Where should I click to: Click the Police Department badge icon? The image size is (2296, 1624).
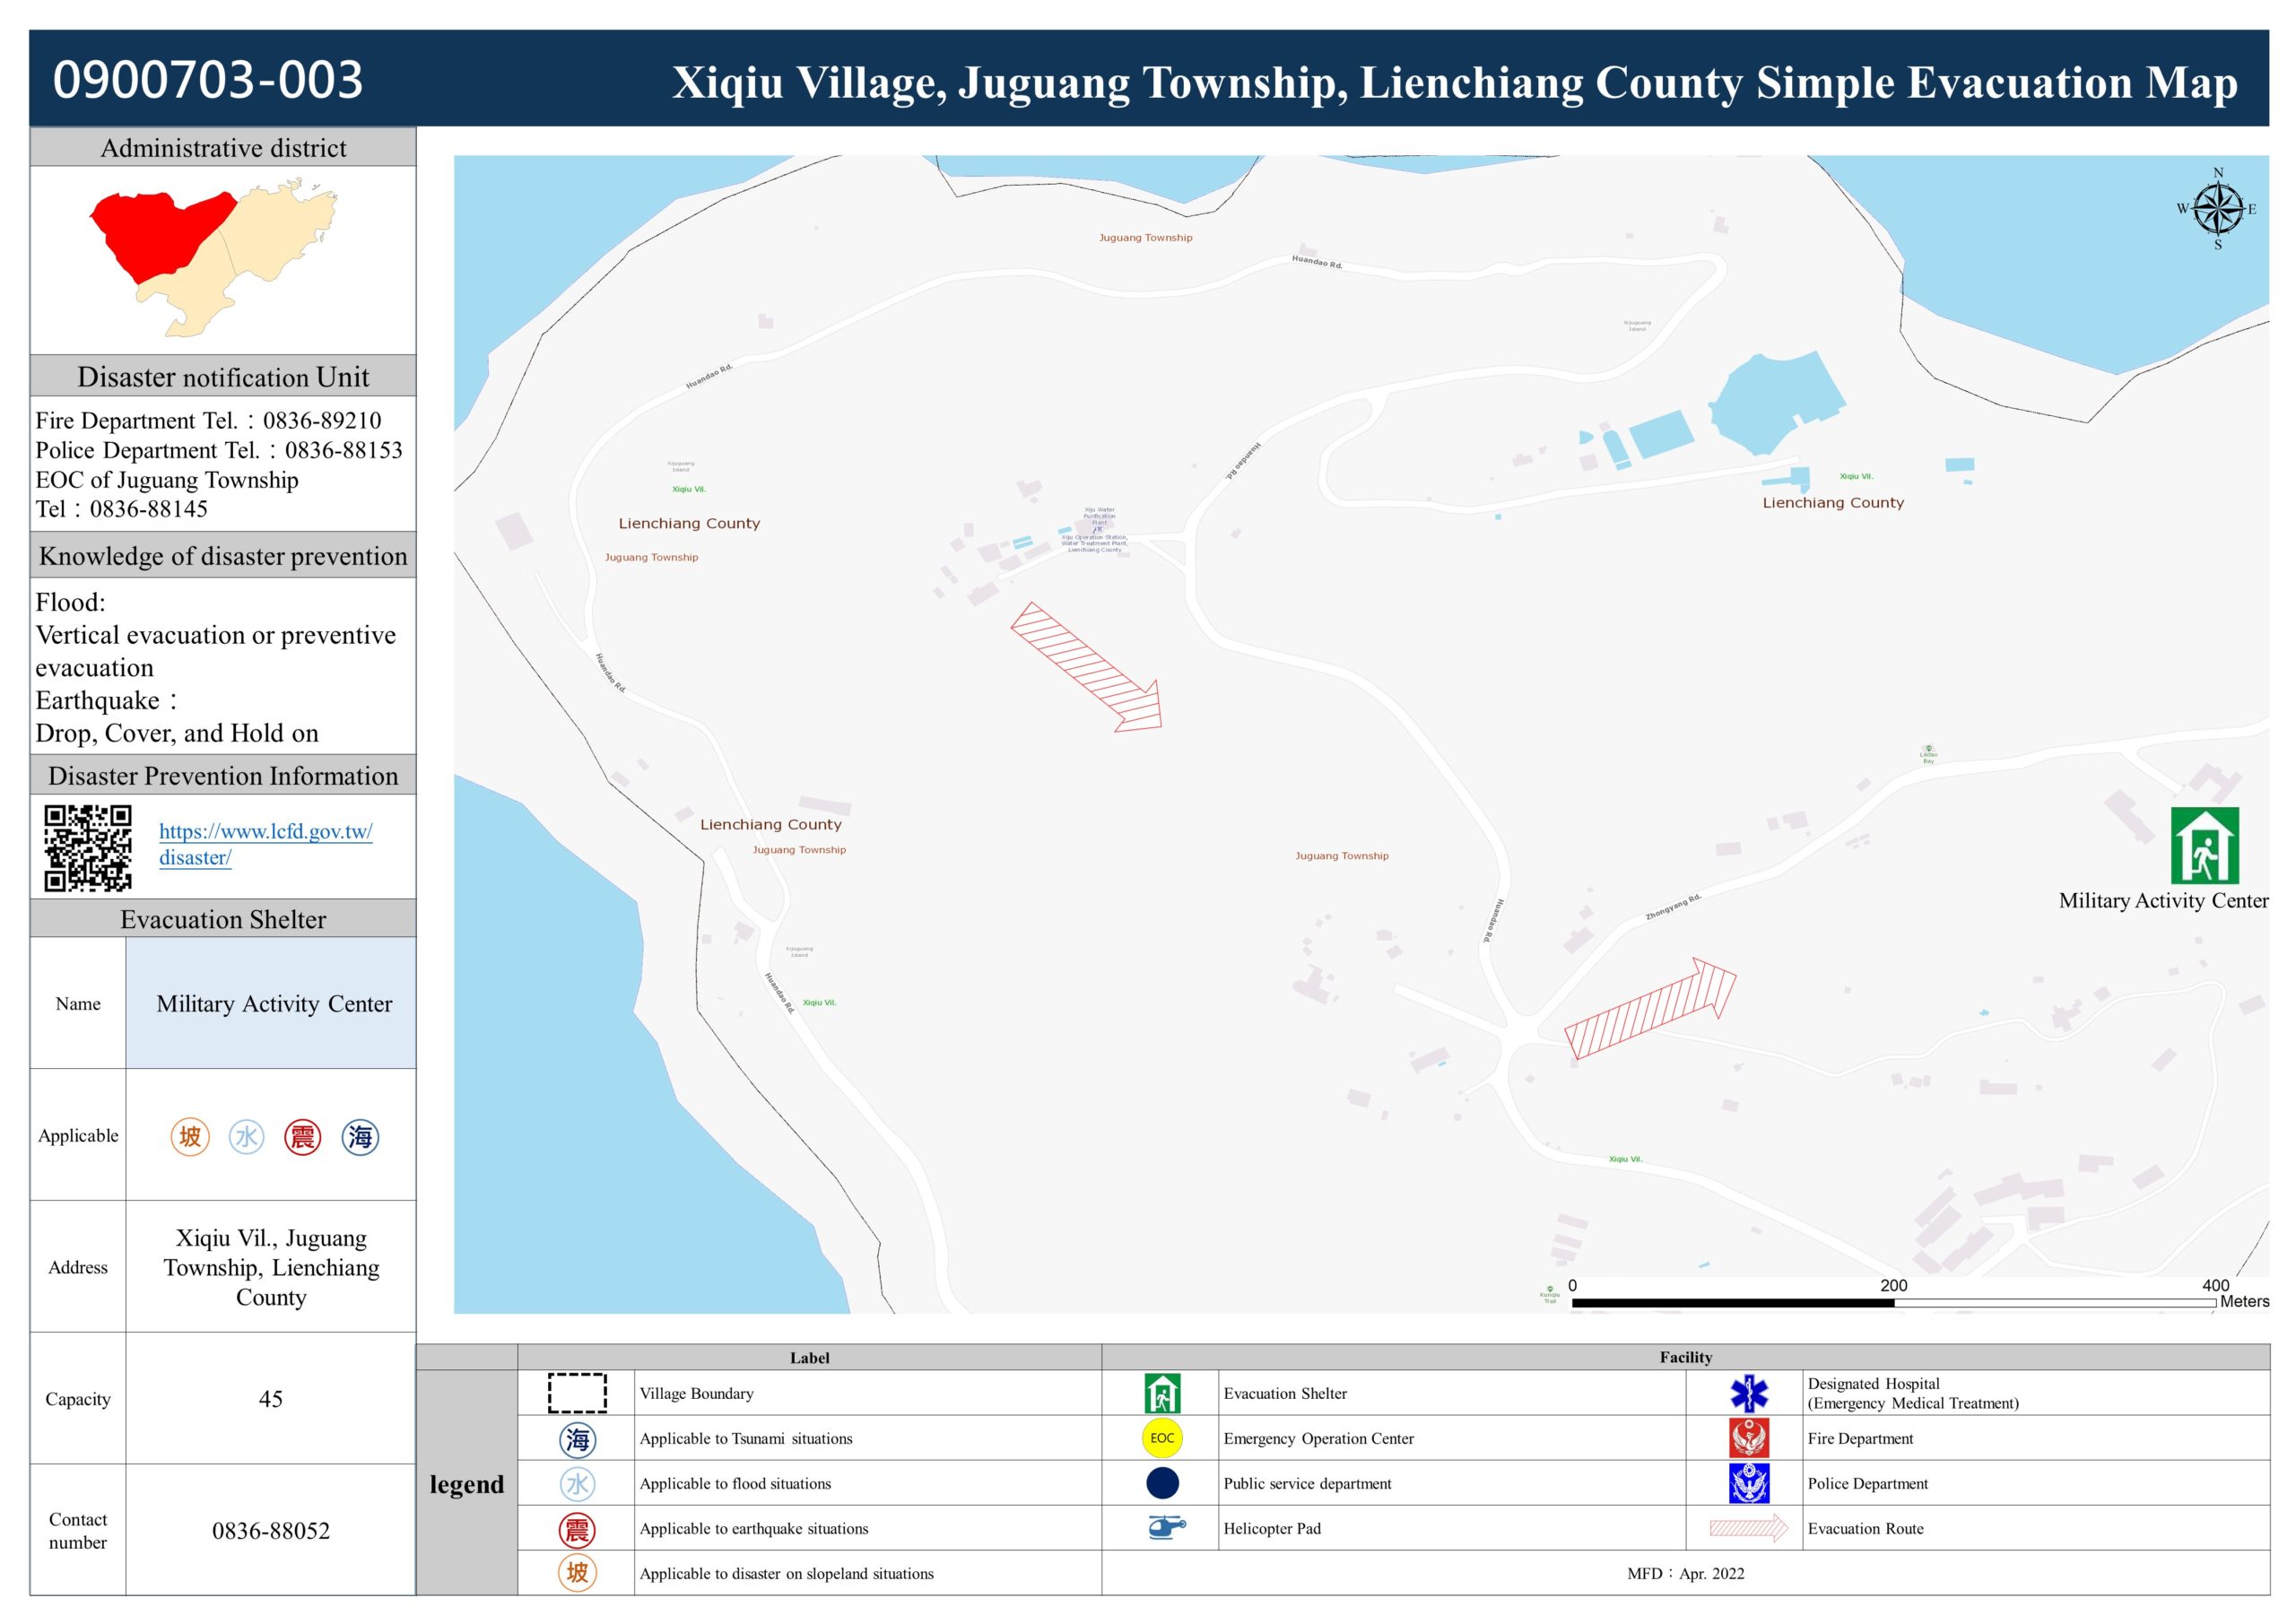click(x=1749, y=1483)
